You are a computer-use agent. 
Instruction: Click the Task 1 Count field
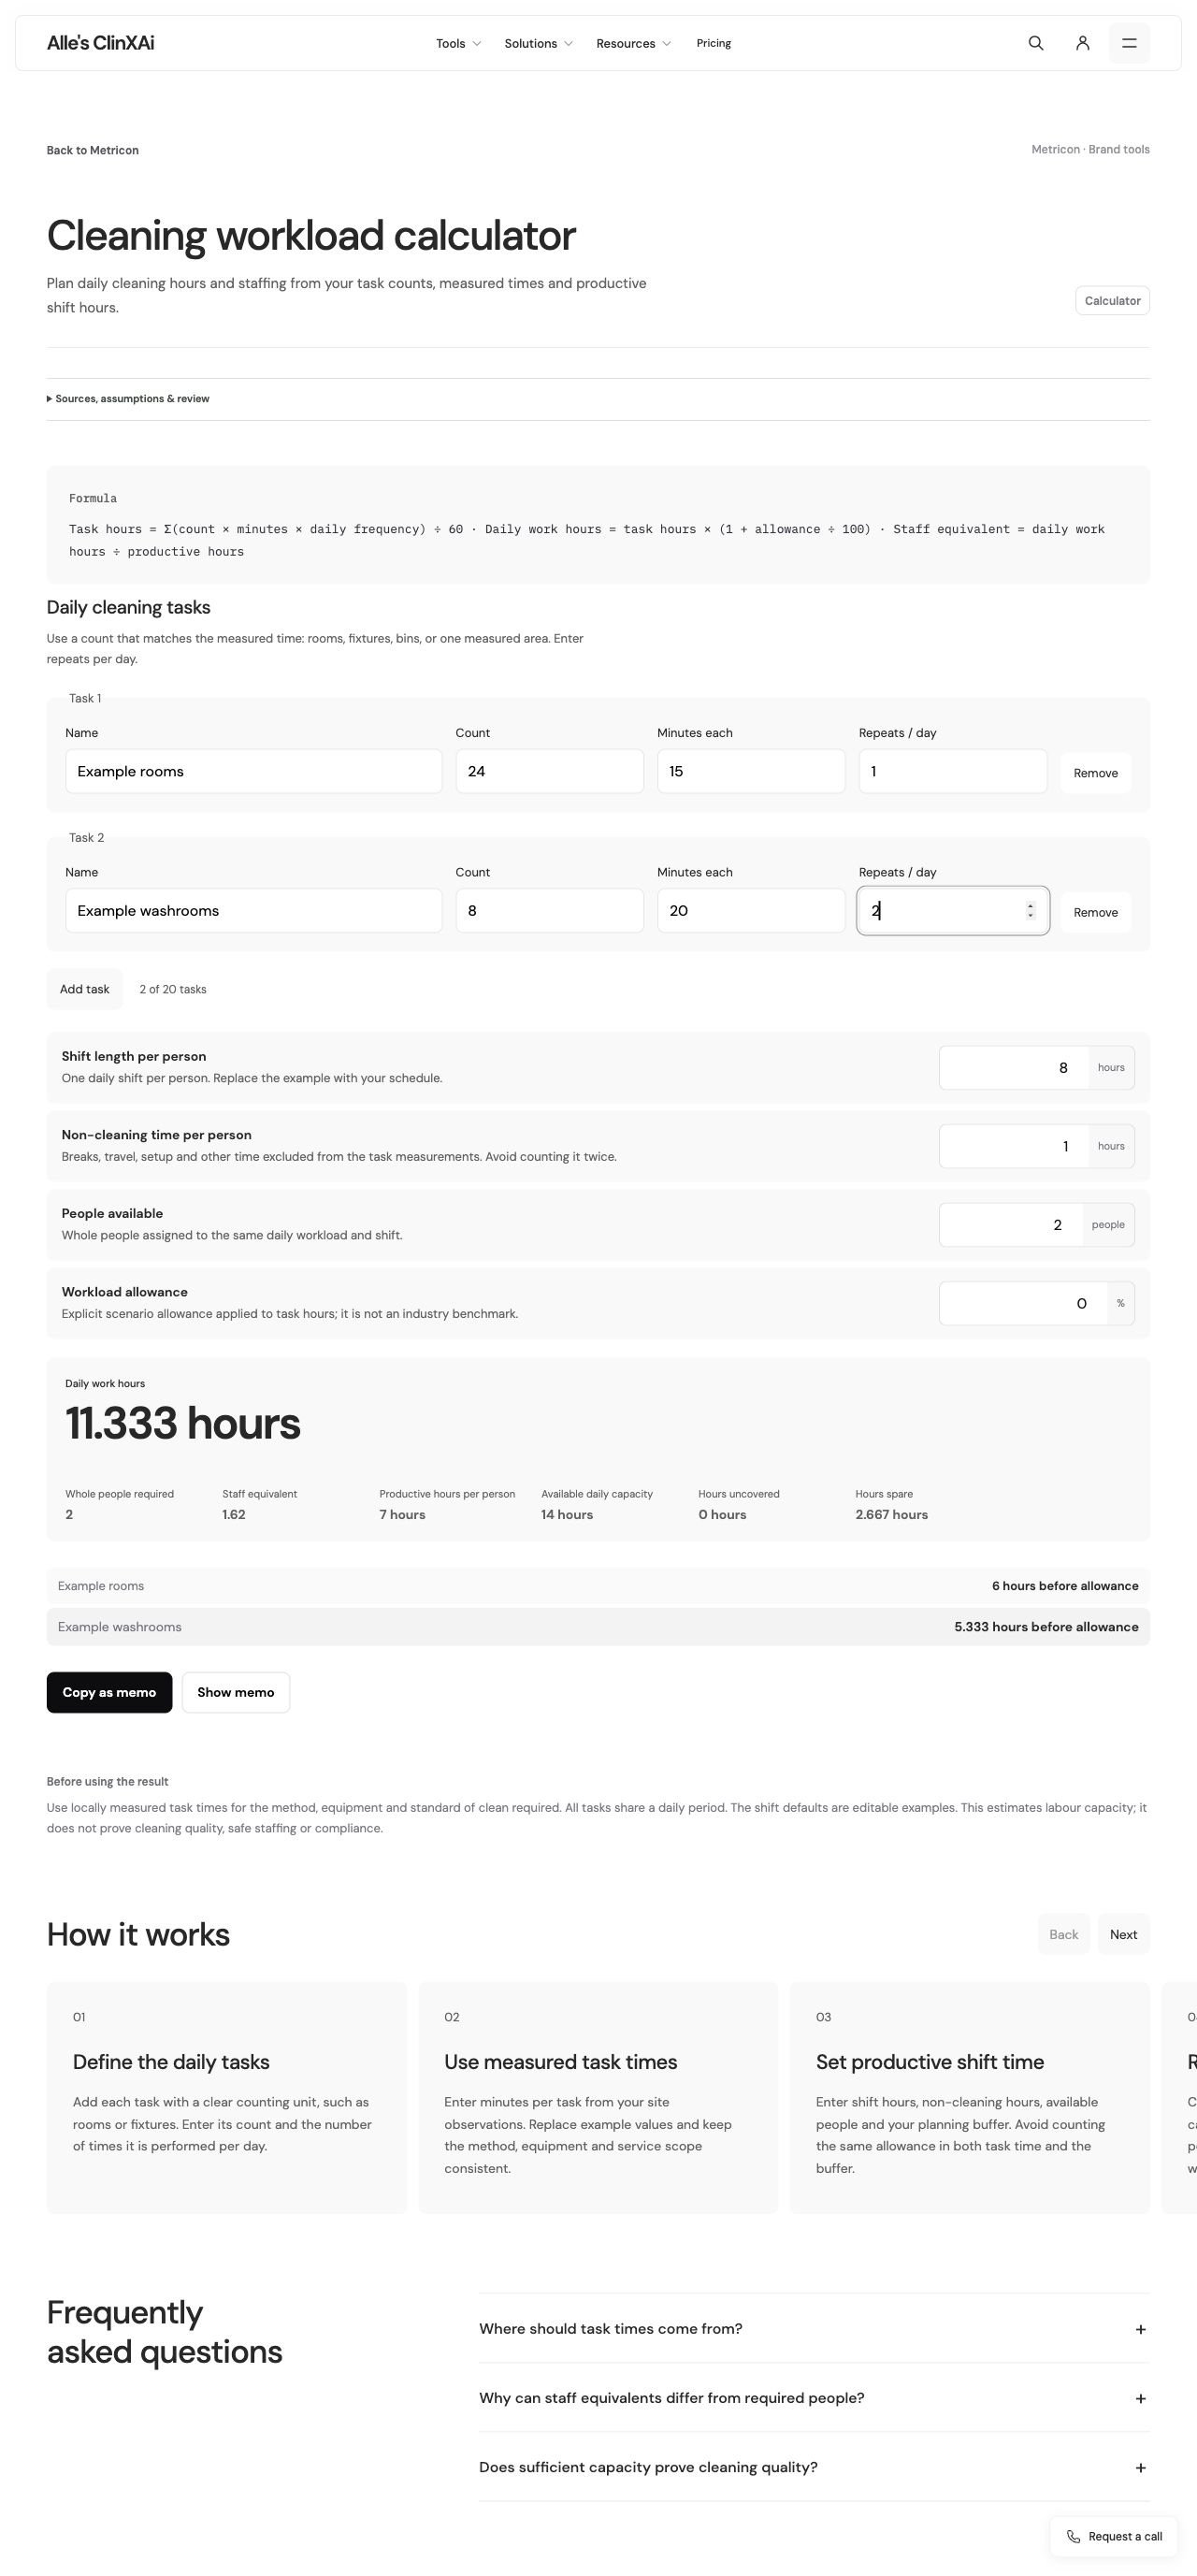[x=549, y=771]
